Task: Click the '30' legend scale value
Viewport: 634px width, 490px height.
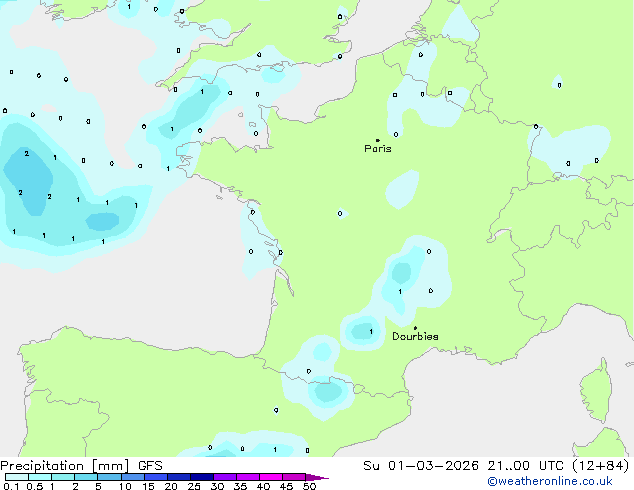Action: pos(217,486)
